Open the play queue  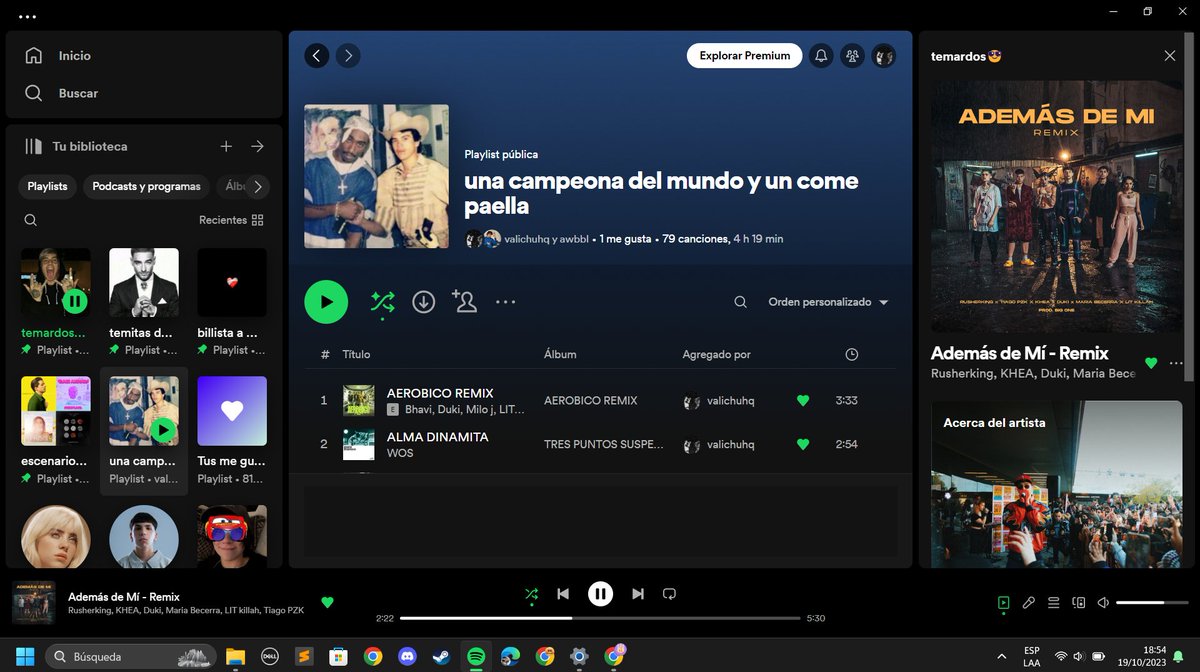1053,603
